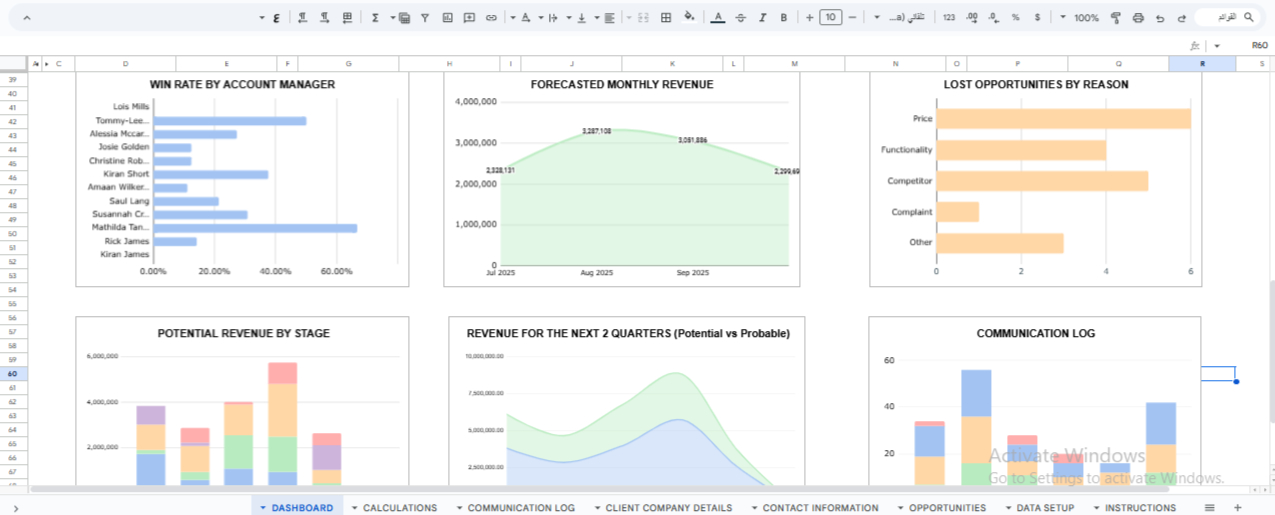Open the all sheets list icon
This screenshot has width=1275, height=515.
coord(1209,508)
